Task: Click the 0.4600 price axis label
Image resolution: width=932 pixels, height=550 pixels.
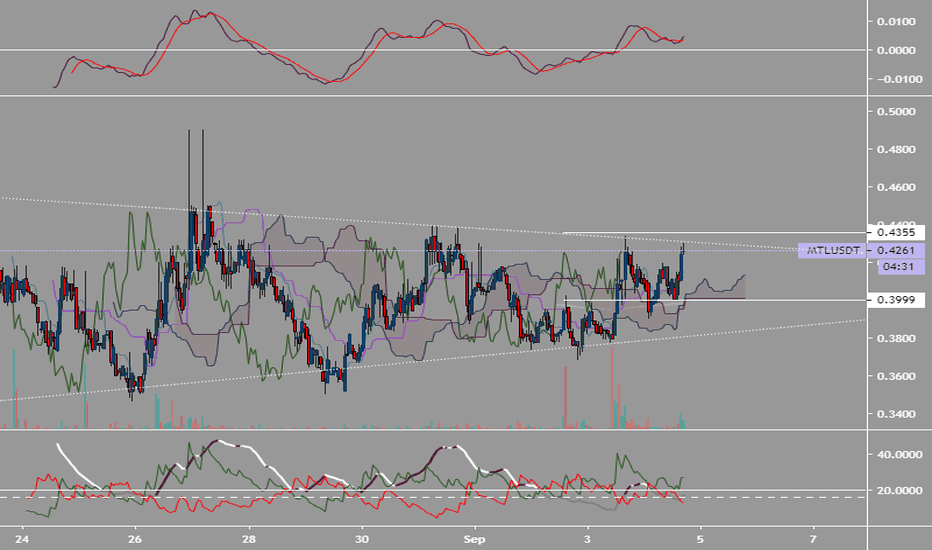Action: (896, 187)
